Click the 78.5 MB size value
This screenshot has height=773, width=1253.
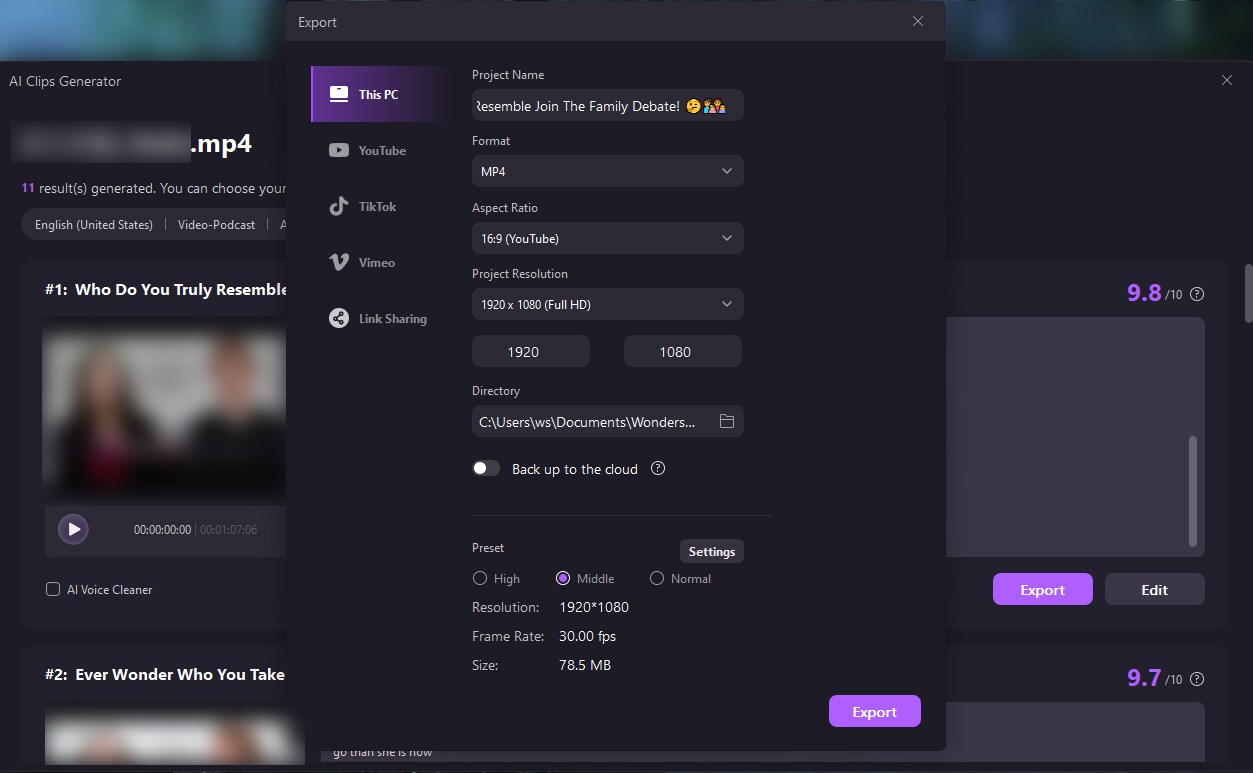point(585,665)
